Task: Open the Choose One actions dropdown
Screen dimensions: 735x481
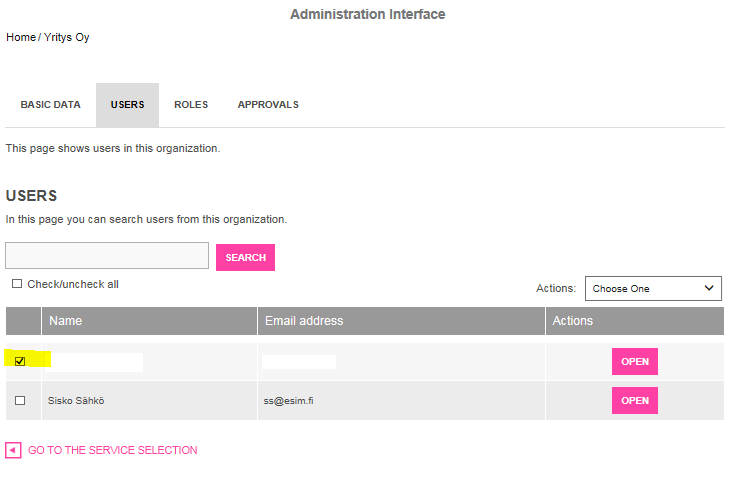Action: [653, 288]
